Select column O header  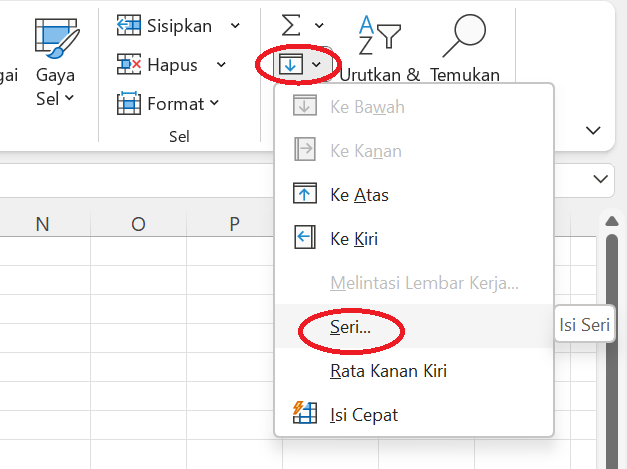pyautogui.click(x=138, y=224)
